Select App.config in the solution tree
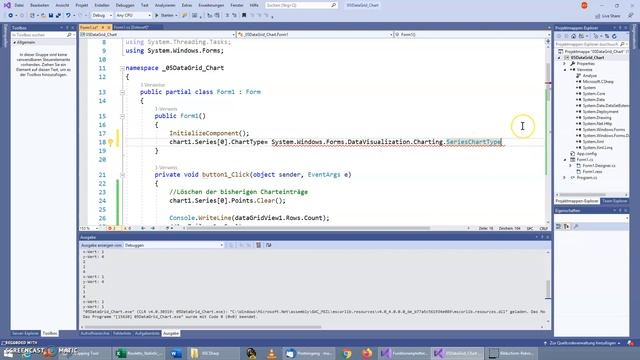Viewport: 640px width, 360px height. tap(587, 154)
